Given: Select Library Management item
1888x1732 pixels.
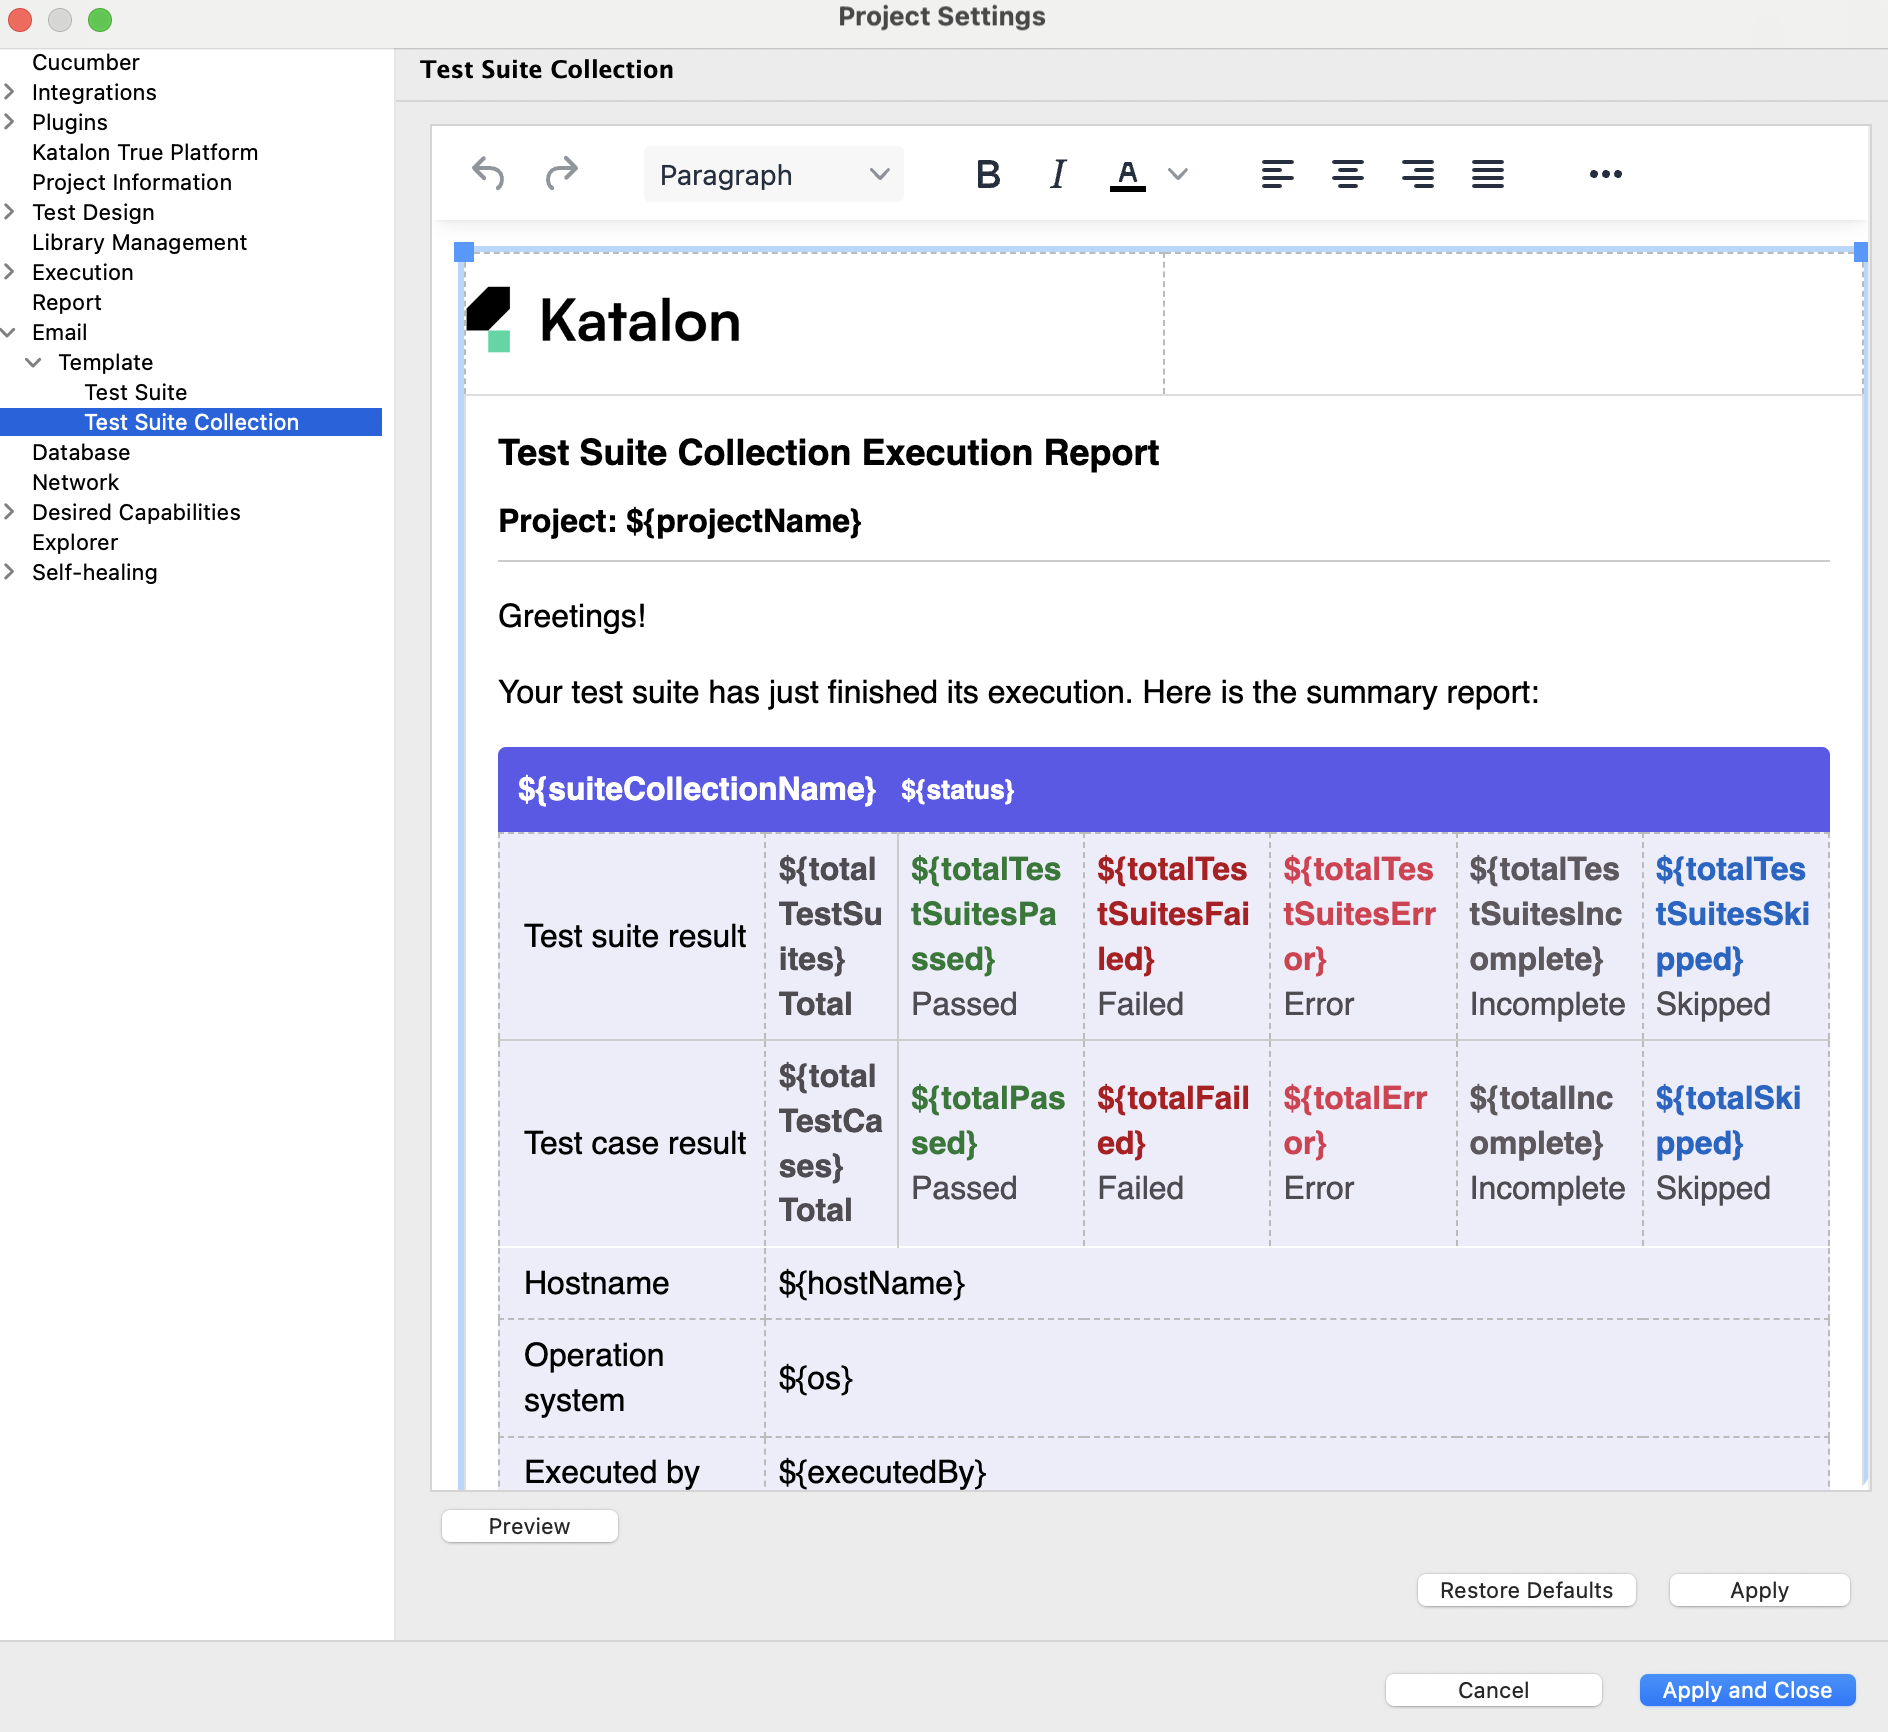Looking at the screenshot, I should tap(139, 242).
